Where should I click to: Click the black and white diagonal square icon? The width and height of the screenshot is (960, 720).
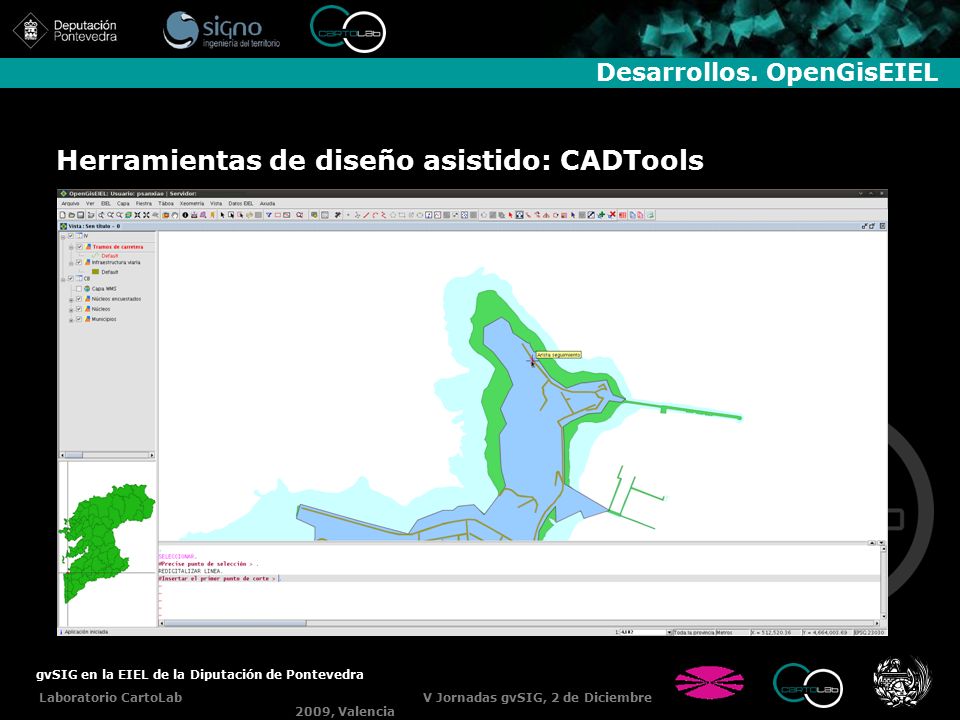click(591, 215)
